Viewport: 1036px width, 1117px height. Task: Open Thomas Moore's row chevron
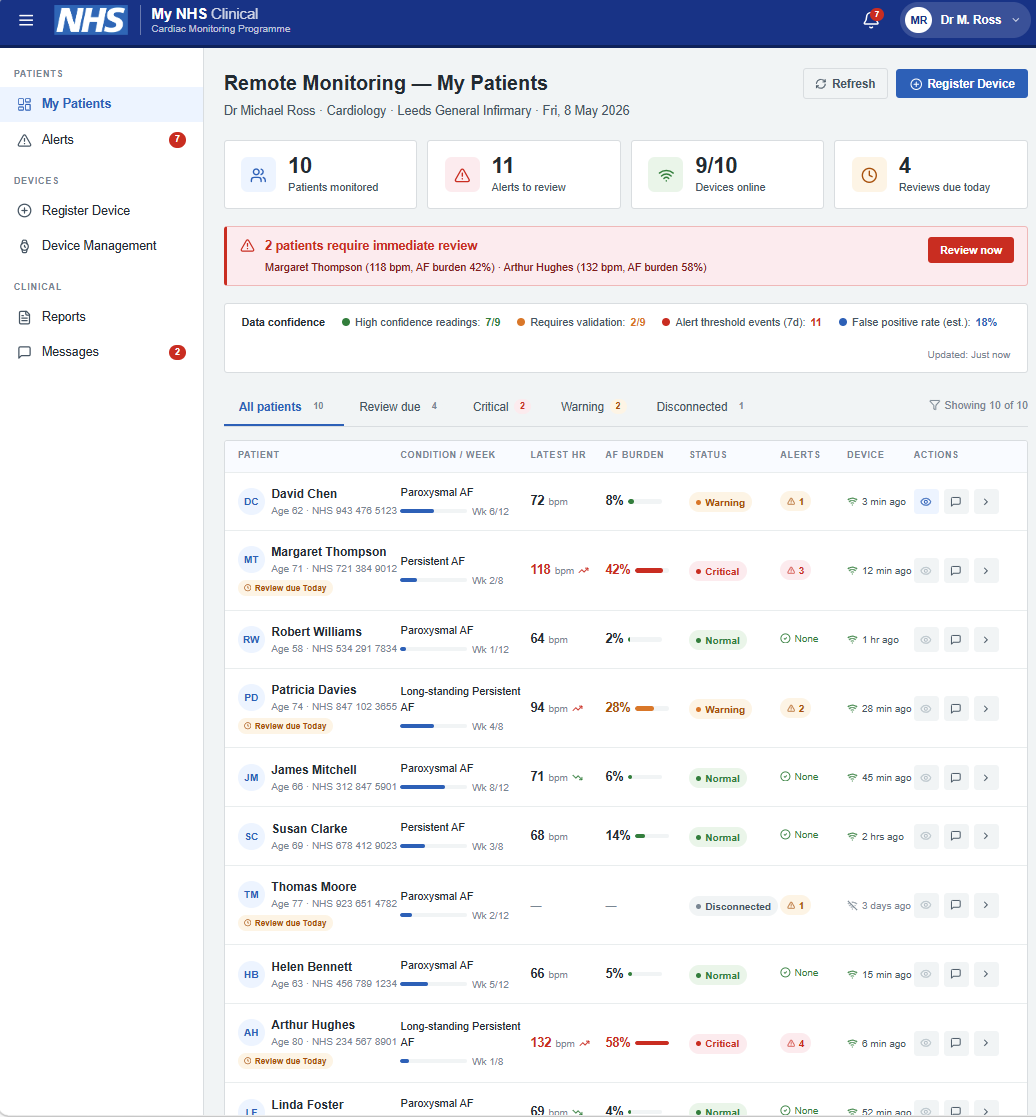pos(986,905)
